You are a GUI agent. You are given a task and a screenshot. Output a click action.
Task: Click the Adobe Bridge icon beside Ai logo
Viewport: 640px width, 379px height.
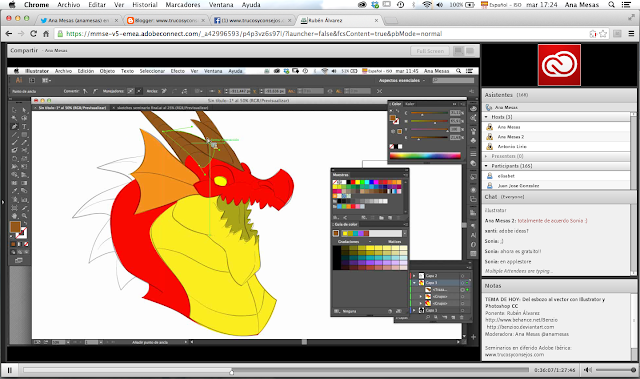(x=32, y=80)
